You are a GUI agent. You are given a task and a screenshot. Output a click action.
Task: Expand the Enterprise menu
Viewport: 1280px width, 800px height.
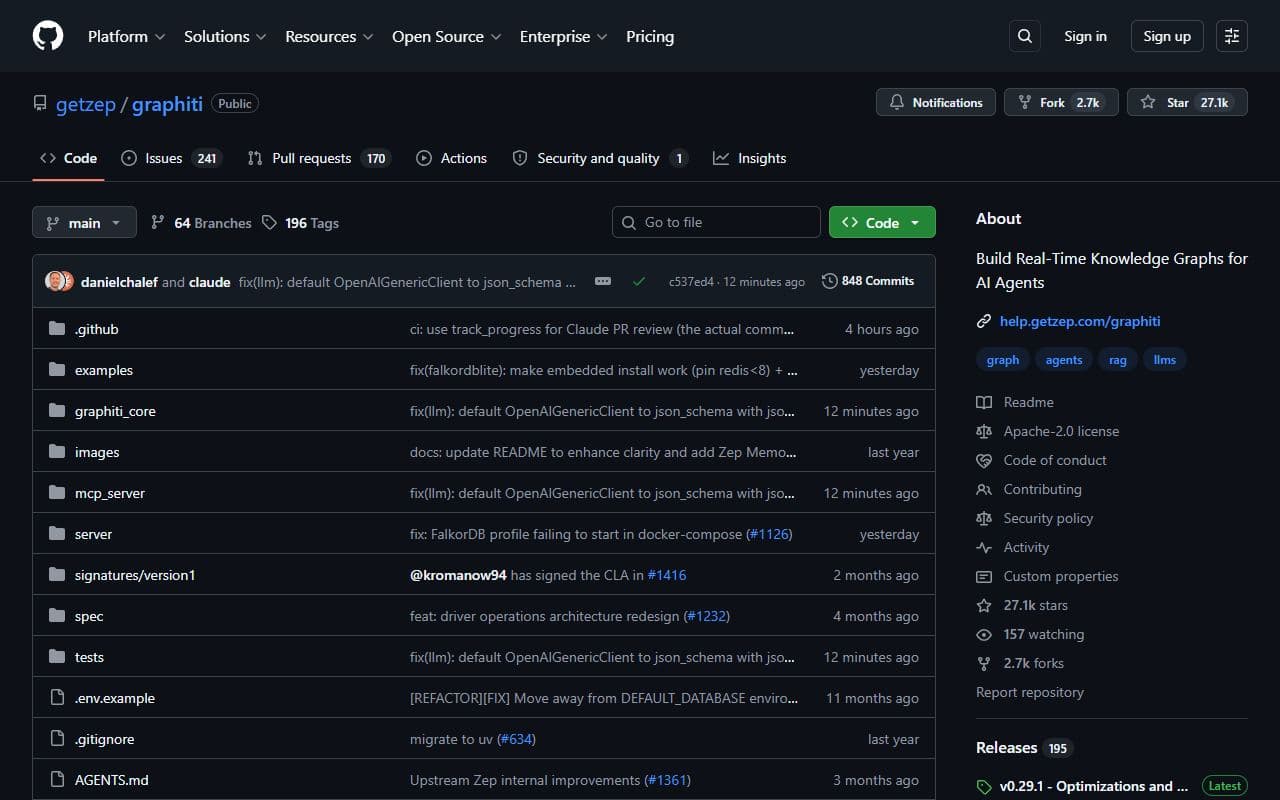[563, 36]
